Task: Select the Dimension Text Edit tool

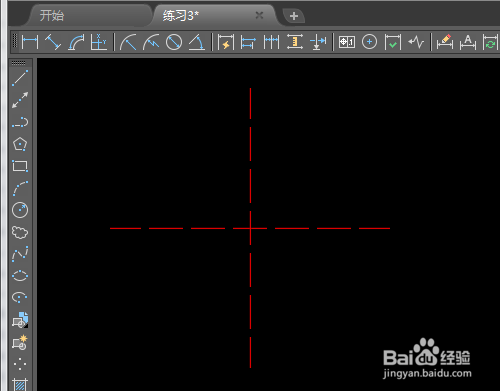Action: pos(468,42)
